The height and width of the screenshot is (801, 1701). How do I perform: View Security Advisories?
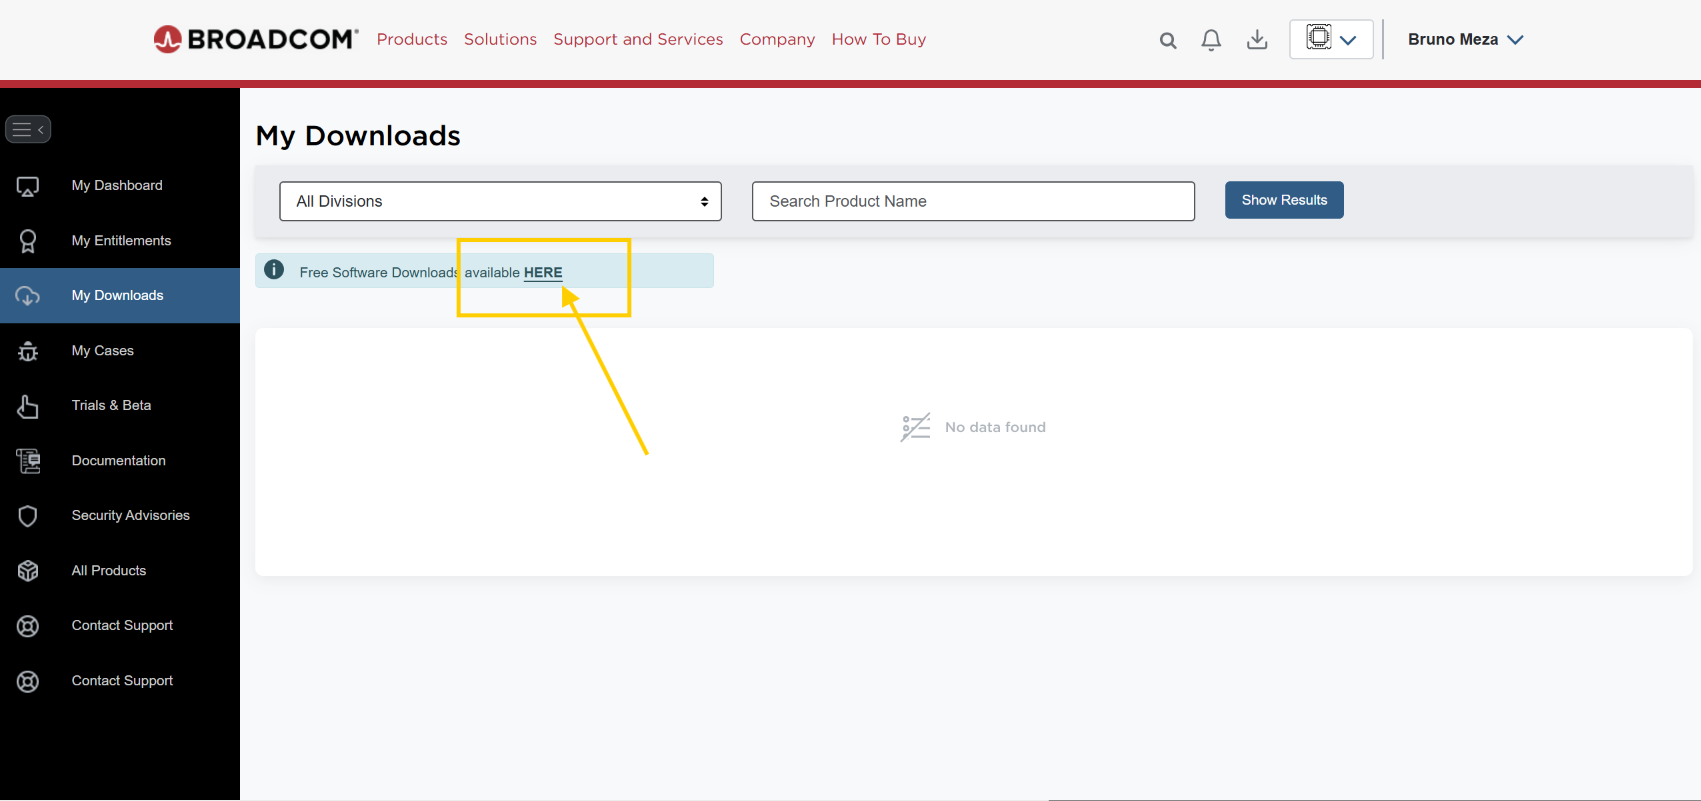point(120,516)
